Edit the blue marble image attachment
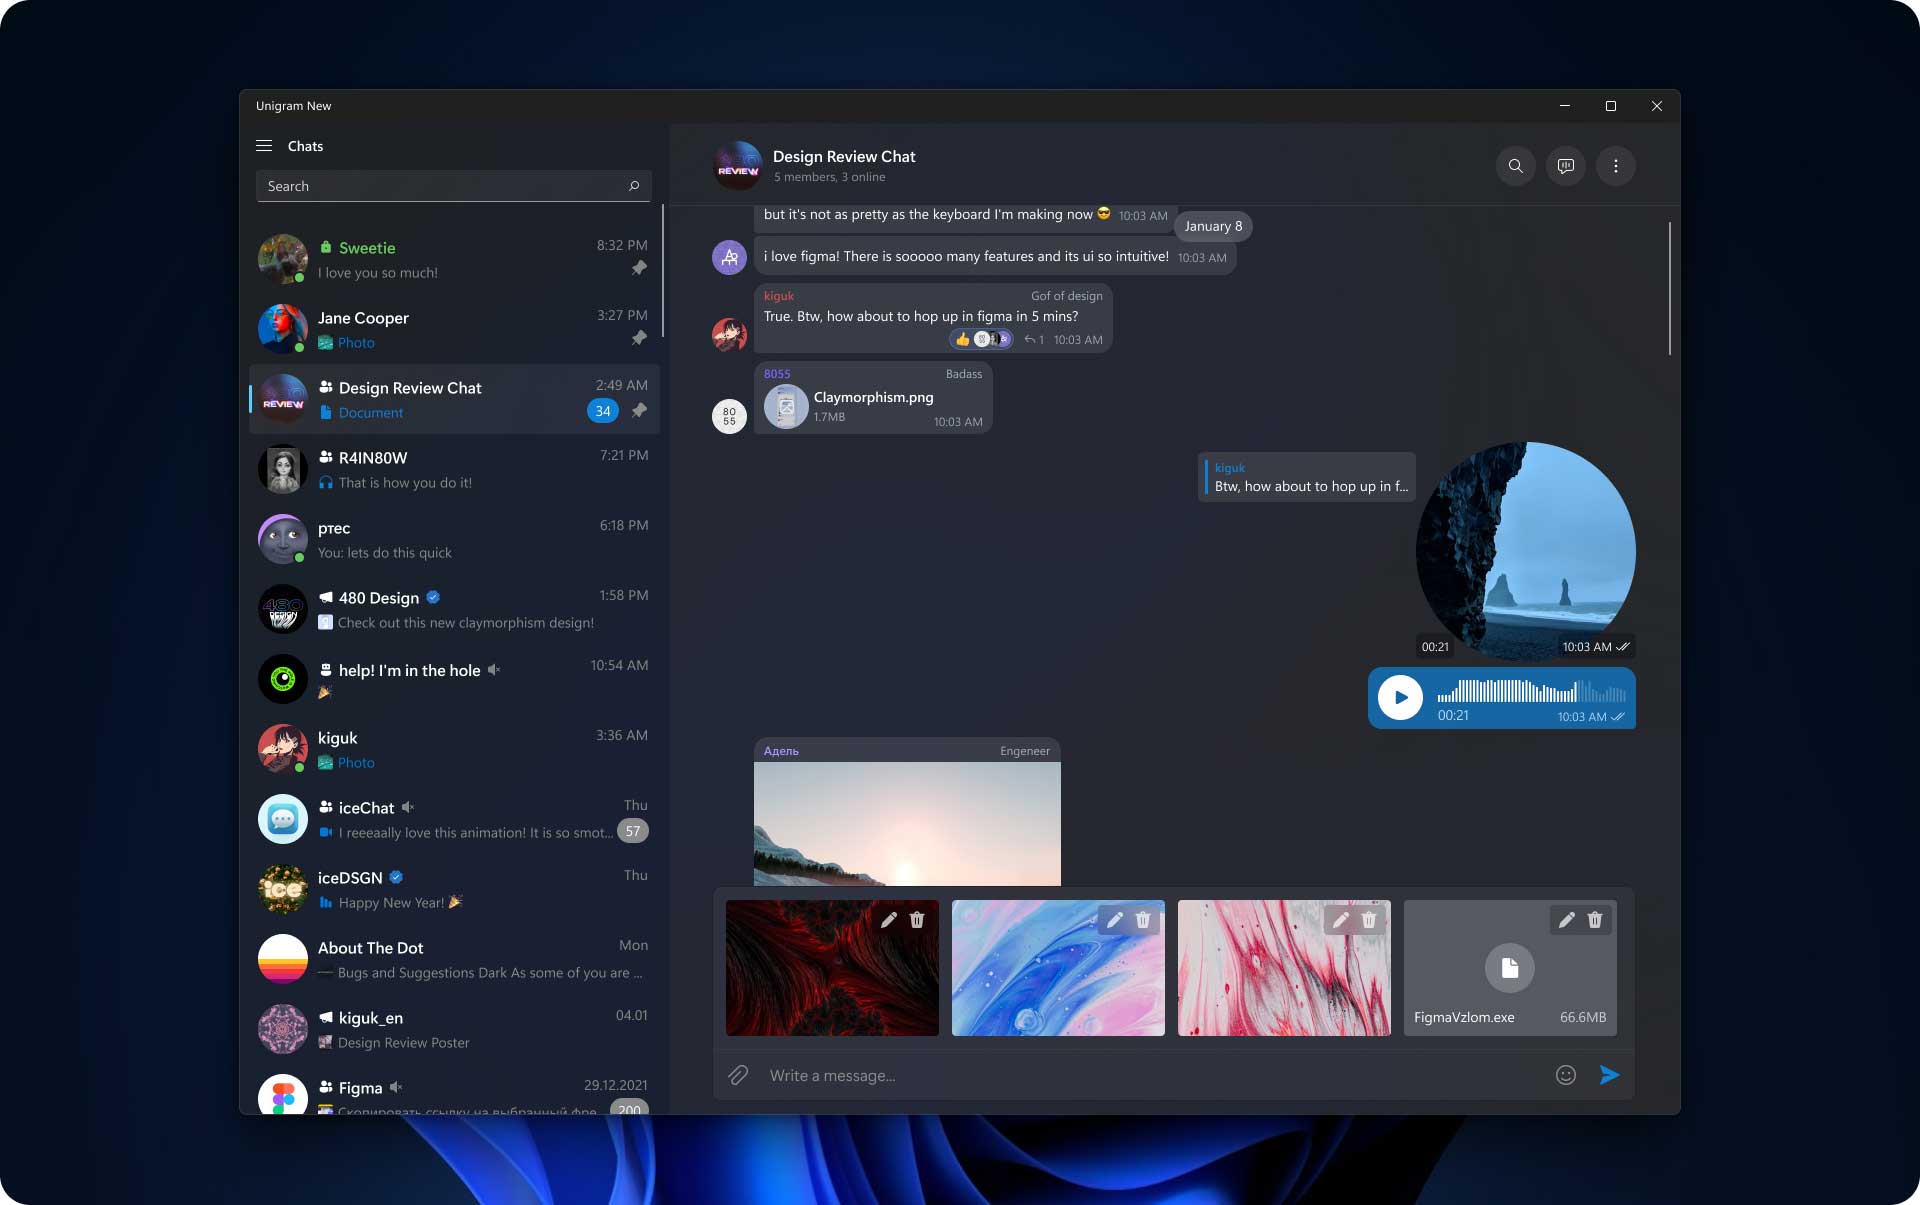1920x1205 pixels. 1115,920
